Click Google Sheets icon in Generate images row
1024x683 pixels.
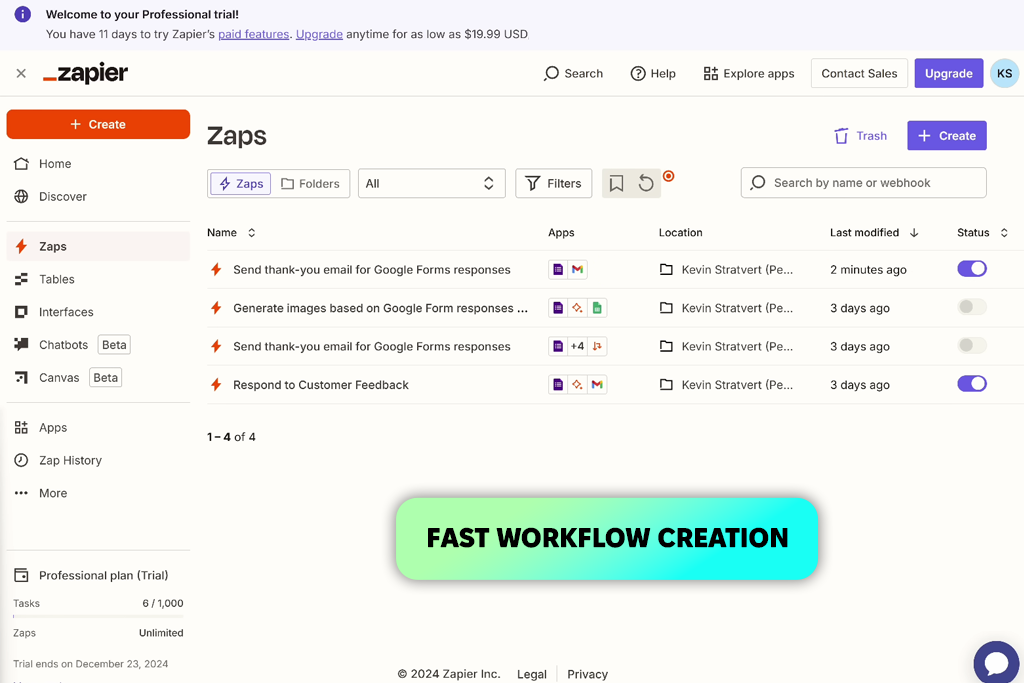click(597, 308)
